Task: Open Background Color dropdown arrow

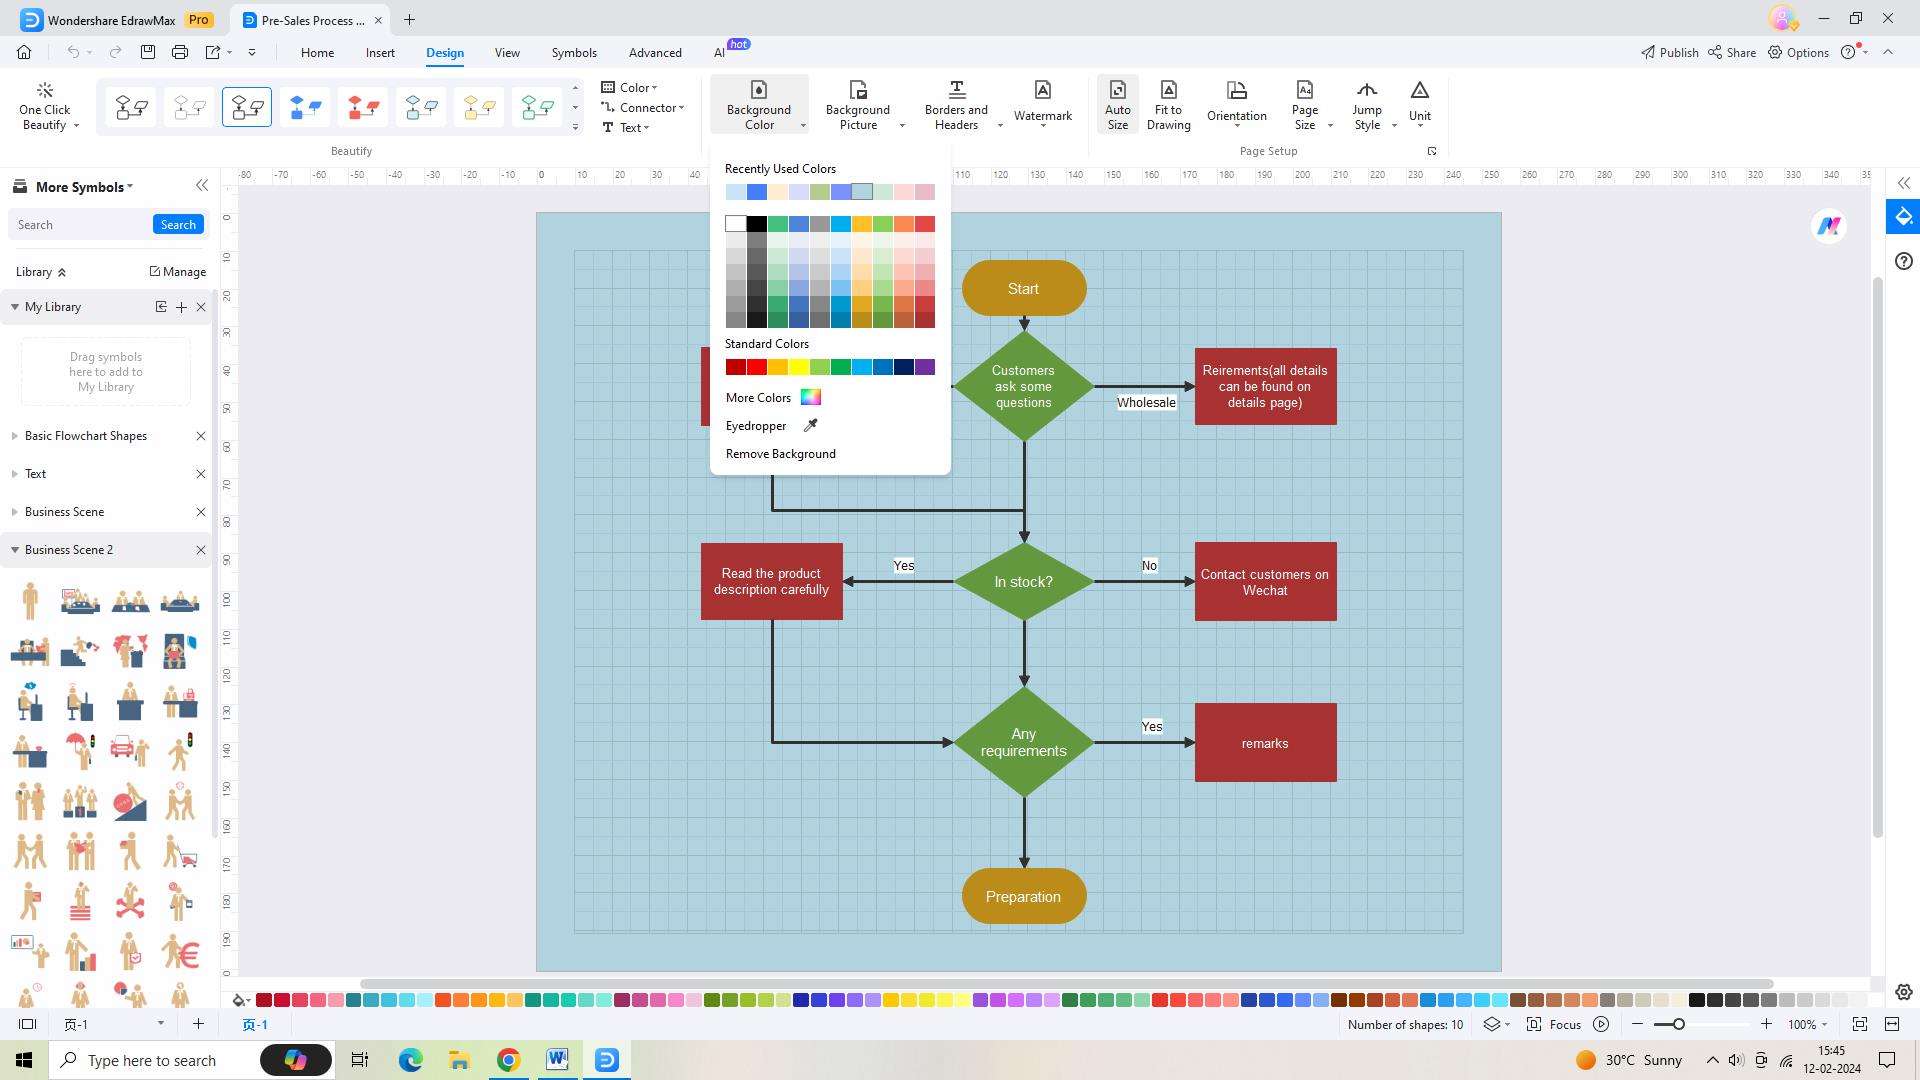Action: [x=803, y=126]
